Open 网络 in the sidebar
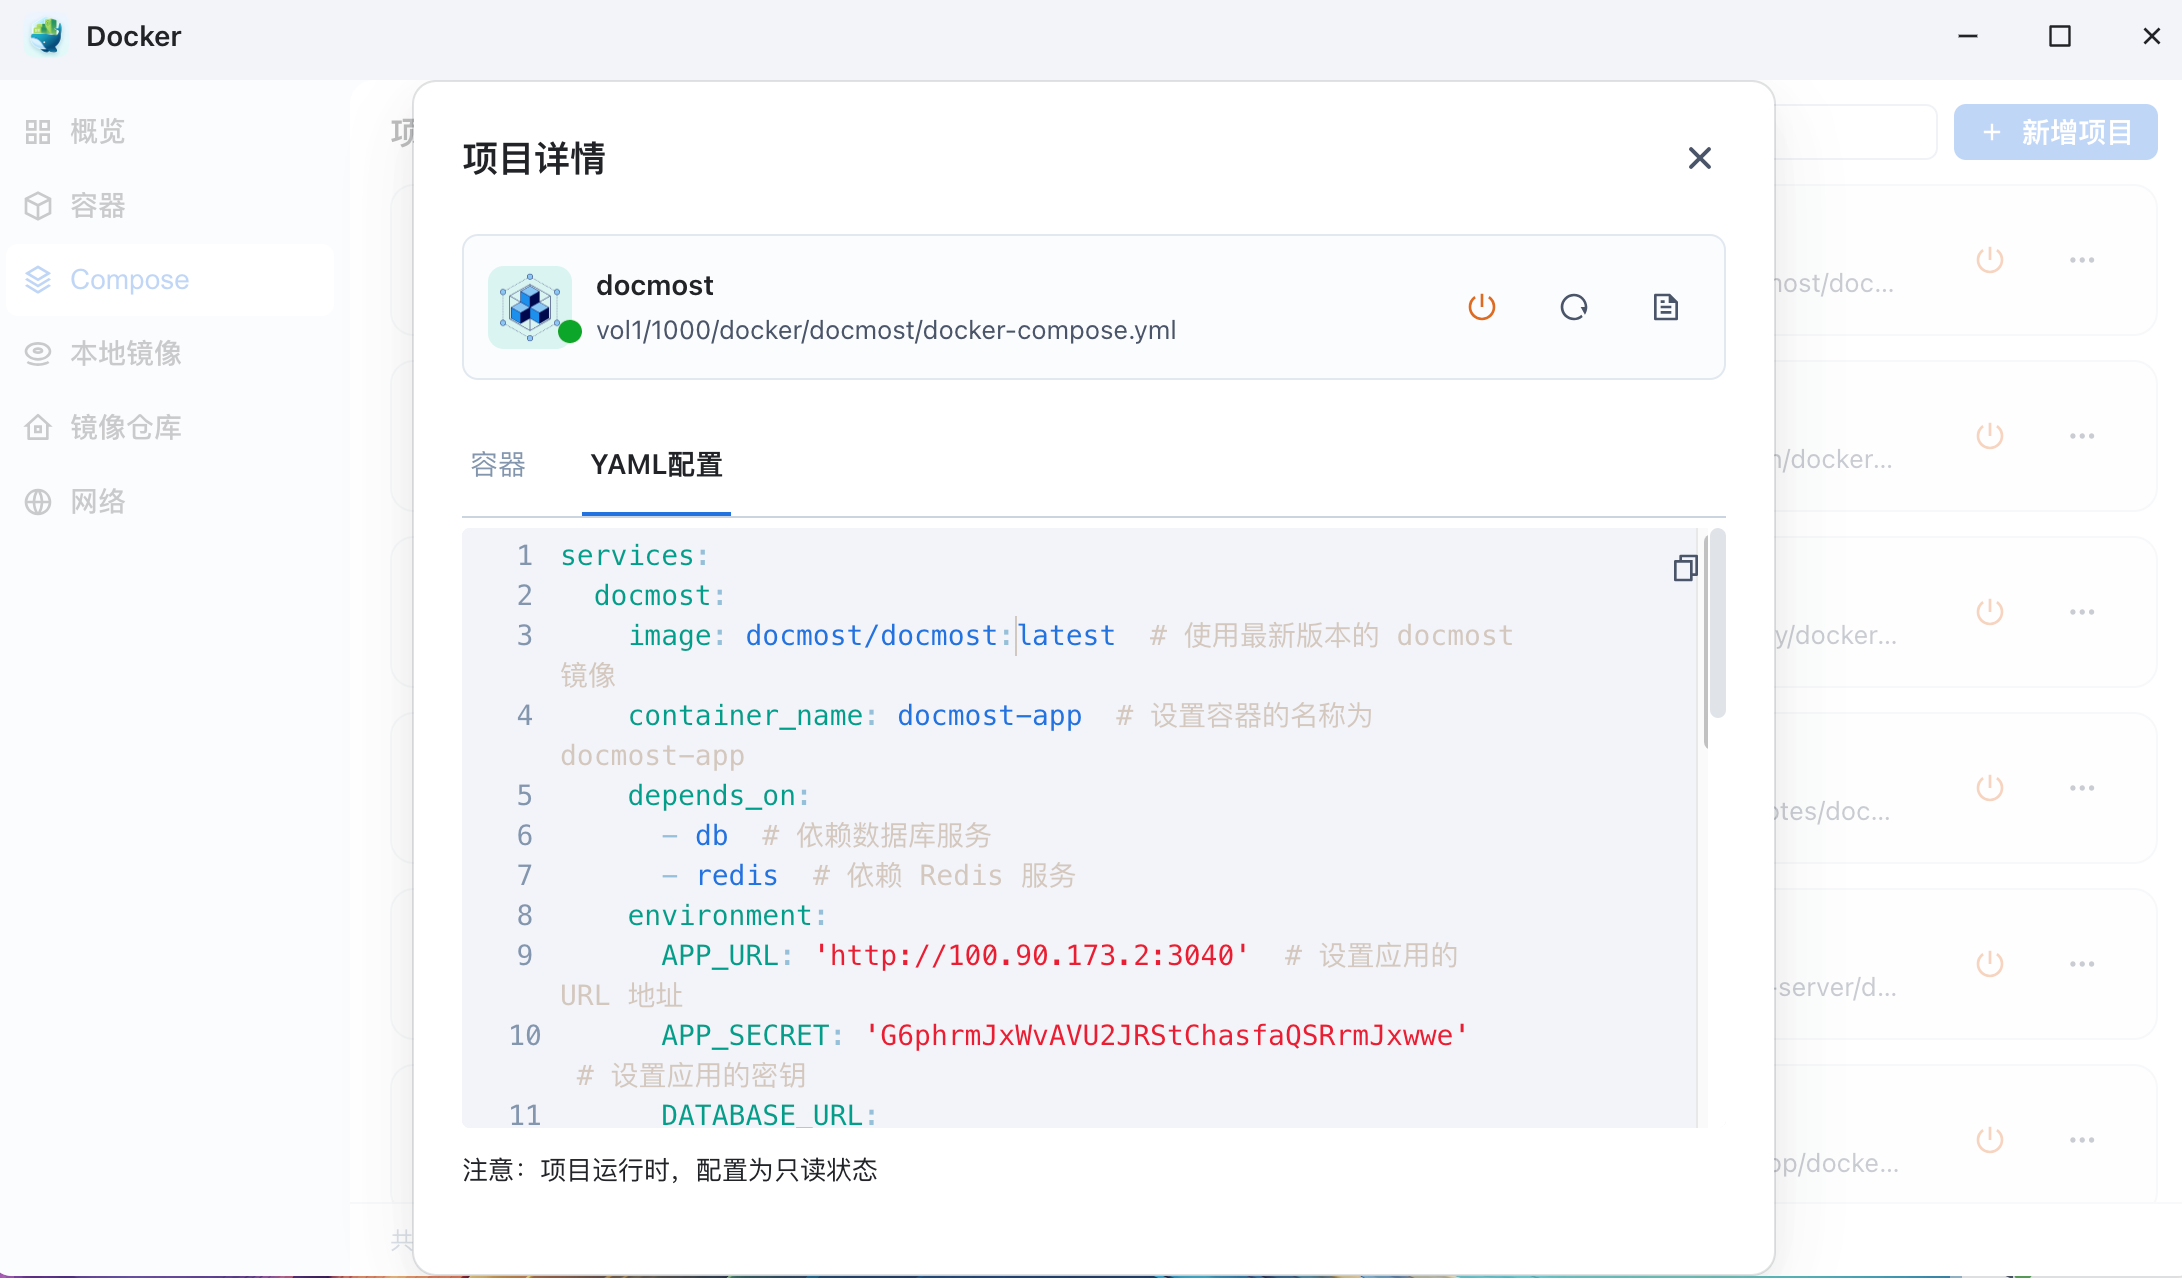The height and width of the screenshot is (1278, 2182). click(170, 501)
